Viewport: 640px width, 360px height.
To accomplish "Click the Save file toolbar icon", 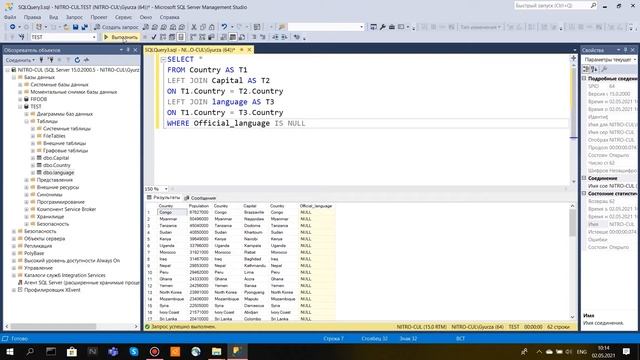I will click(x=76, y=27).
